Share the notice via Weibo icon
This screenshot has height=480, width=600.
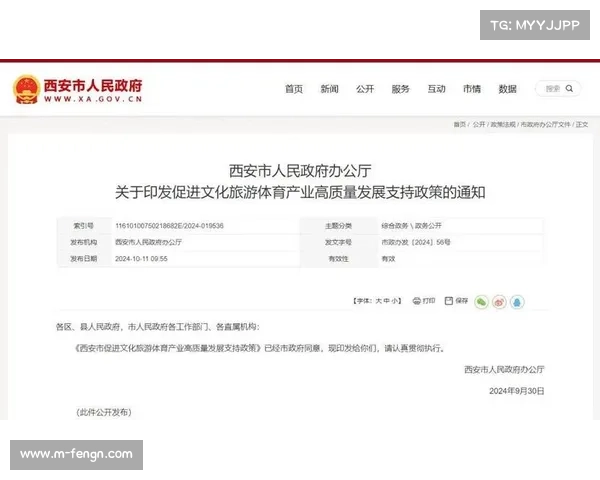pyautogui.click(x=499, y=300)
